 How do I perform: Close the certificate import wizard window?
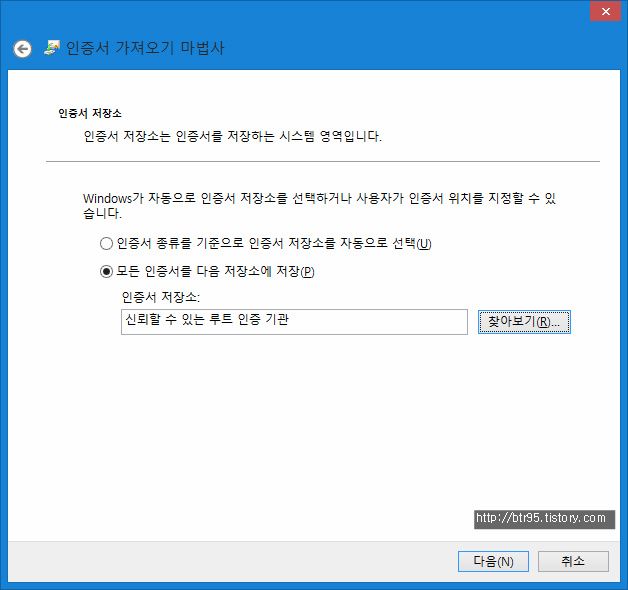[605, 11]
